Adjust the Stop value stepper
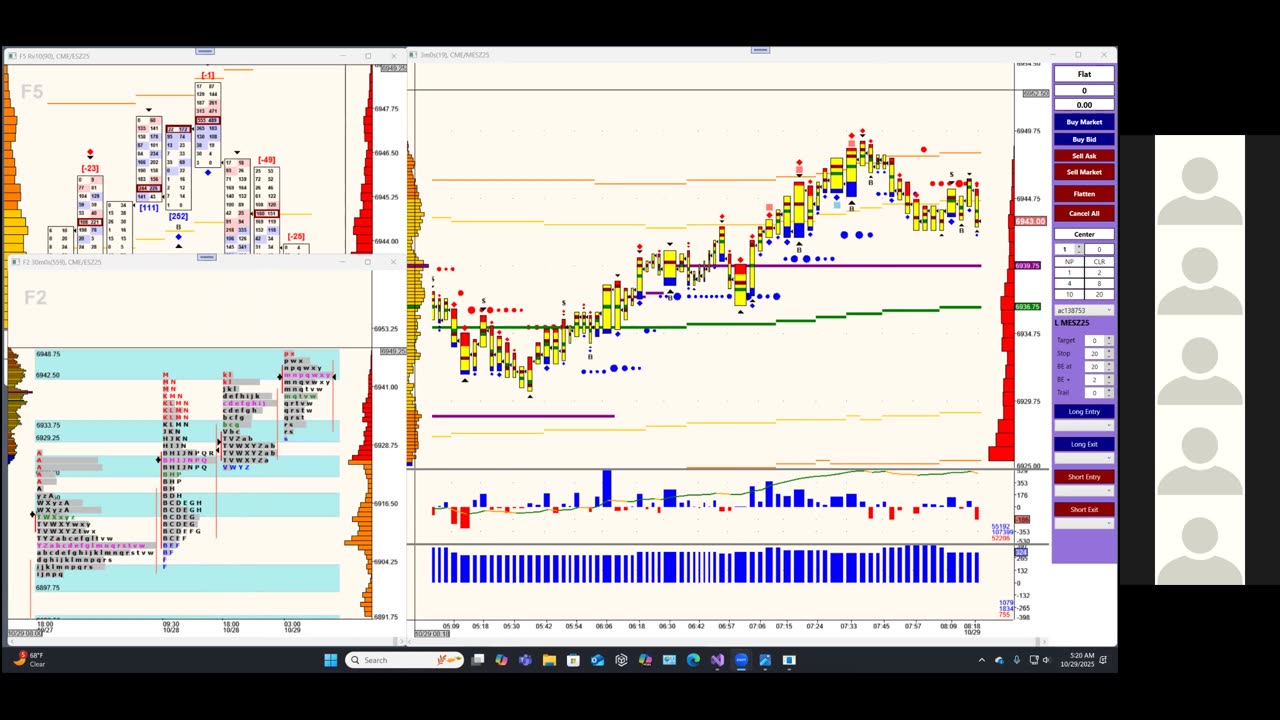The height and width of the screenshot is (720, 1280). (1109, 353)
